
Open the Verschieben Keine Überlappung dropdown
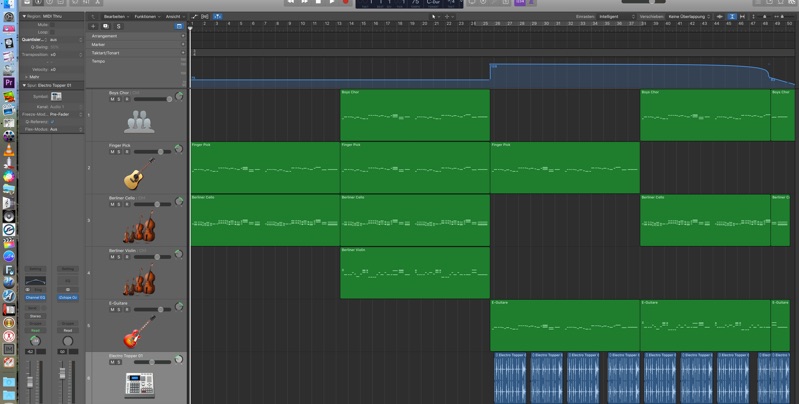688,17
